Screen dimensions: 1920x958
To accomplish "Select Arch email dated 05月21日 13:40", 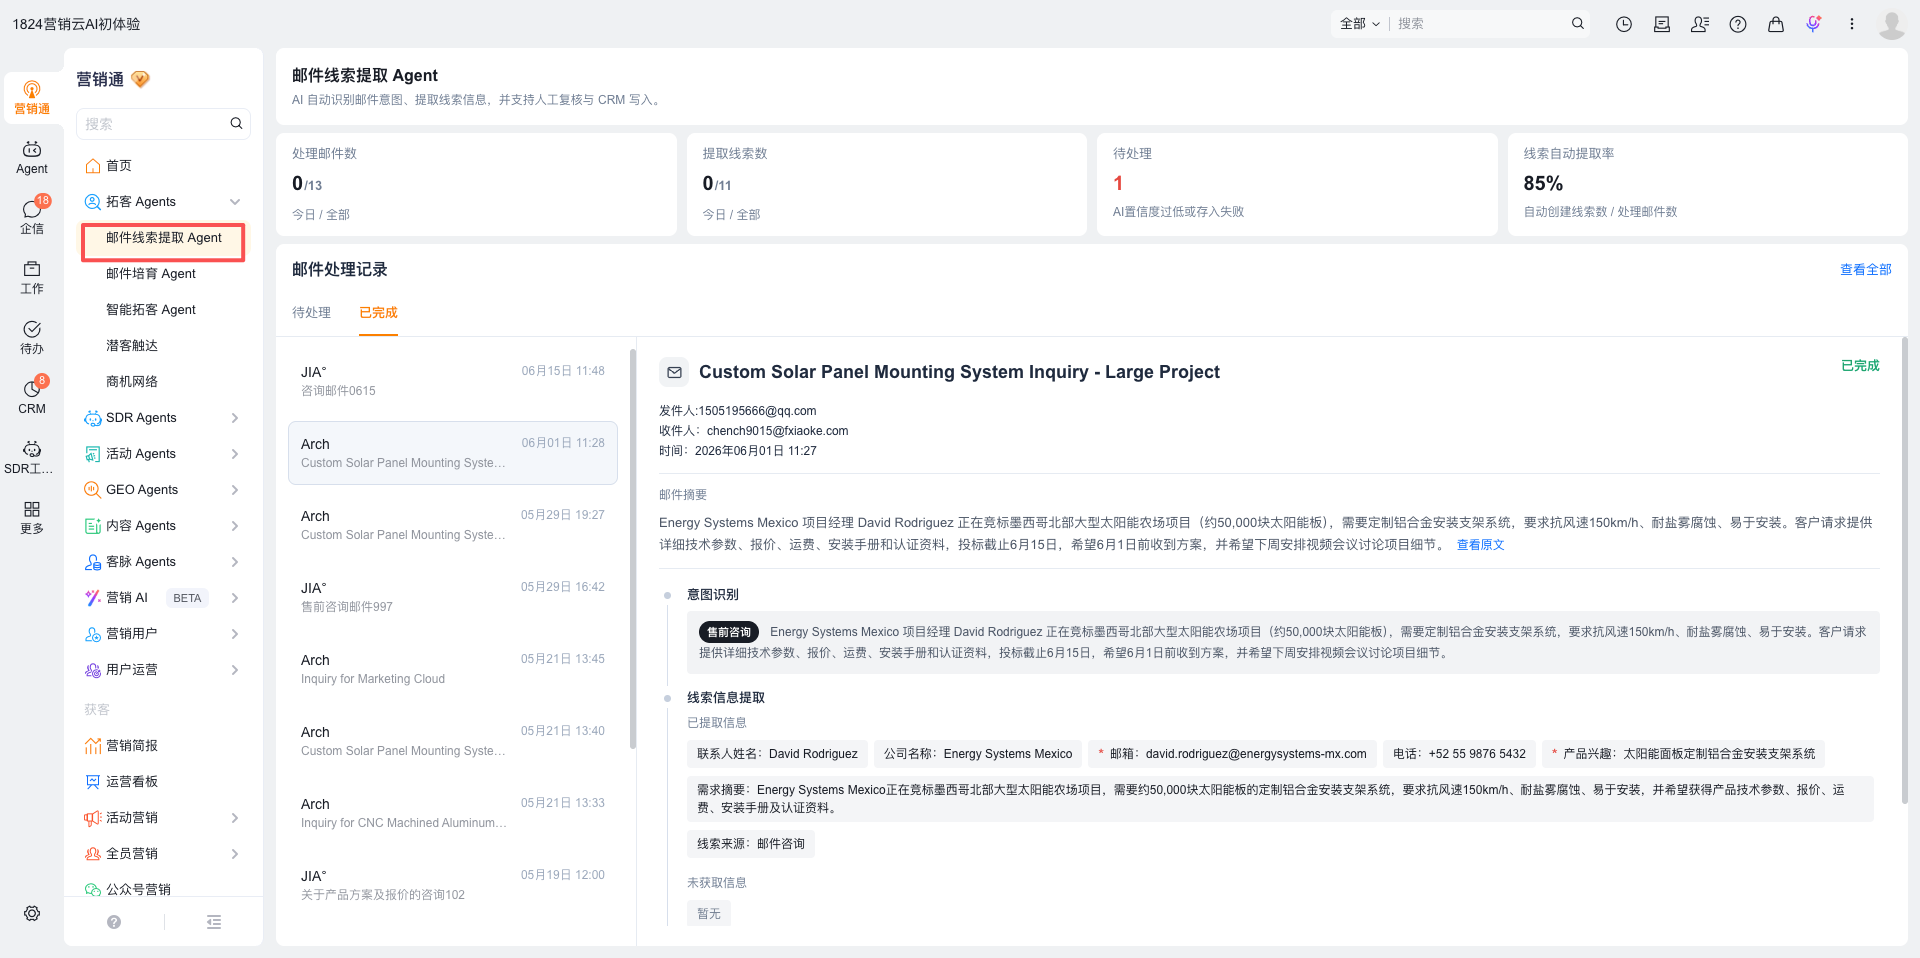I will coord(453,741).
